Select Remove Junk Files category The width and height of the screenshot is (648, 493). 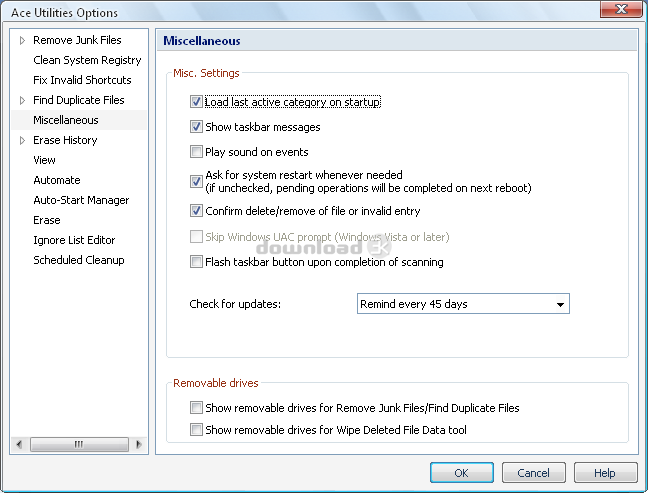coord(77,40)
